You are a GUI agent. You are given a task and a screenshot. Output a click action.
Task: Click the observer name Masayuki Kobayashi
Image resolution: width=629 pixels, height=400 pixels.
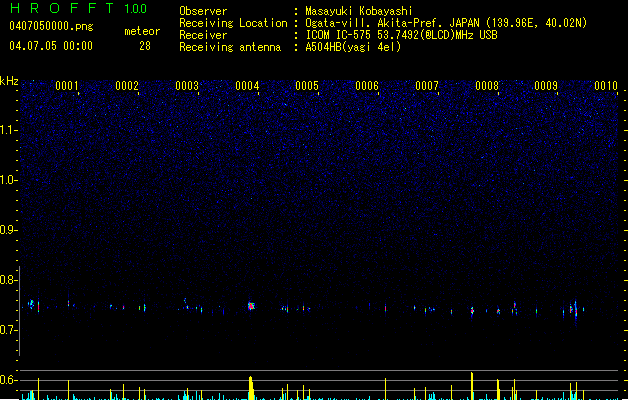coord(359,11)
